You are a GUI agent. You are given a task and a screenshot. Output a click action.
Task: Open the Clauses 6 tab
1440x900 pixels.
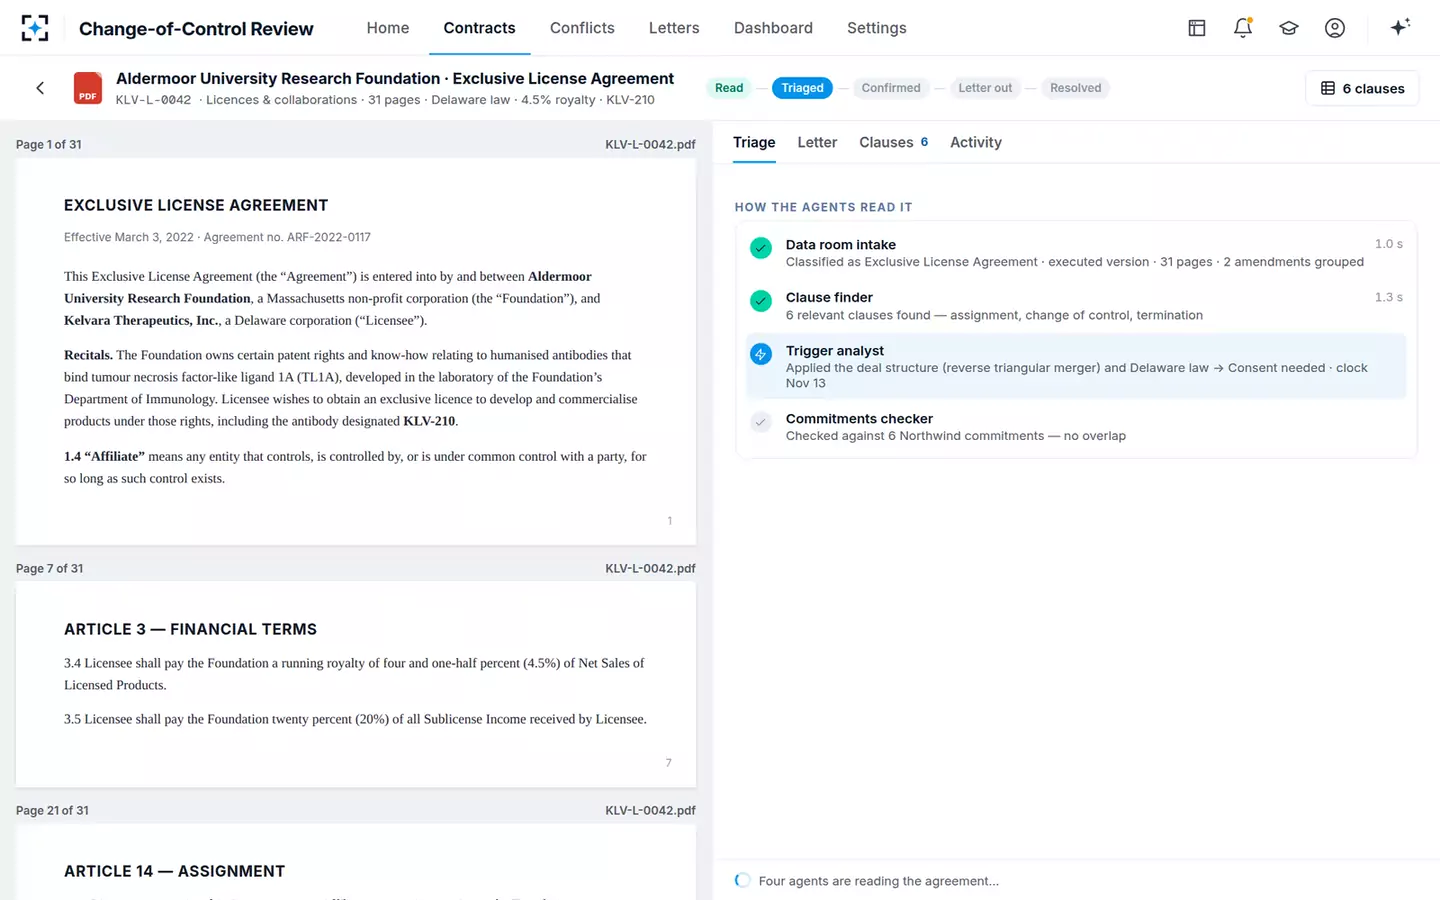[x=894, y=142]
